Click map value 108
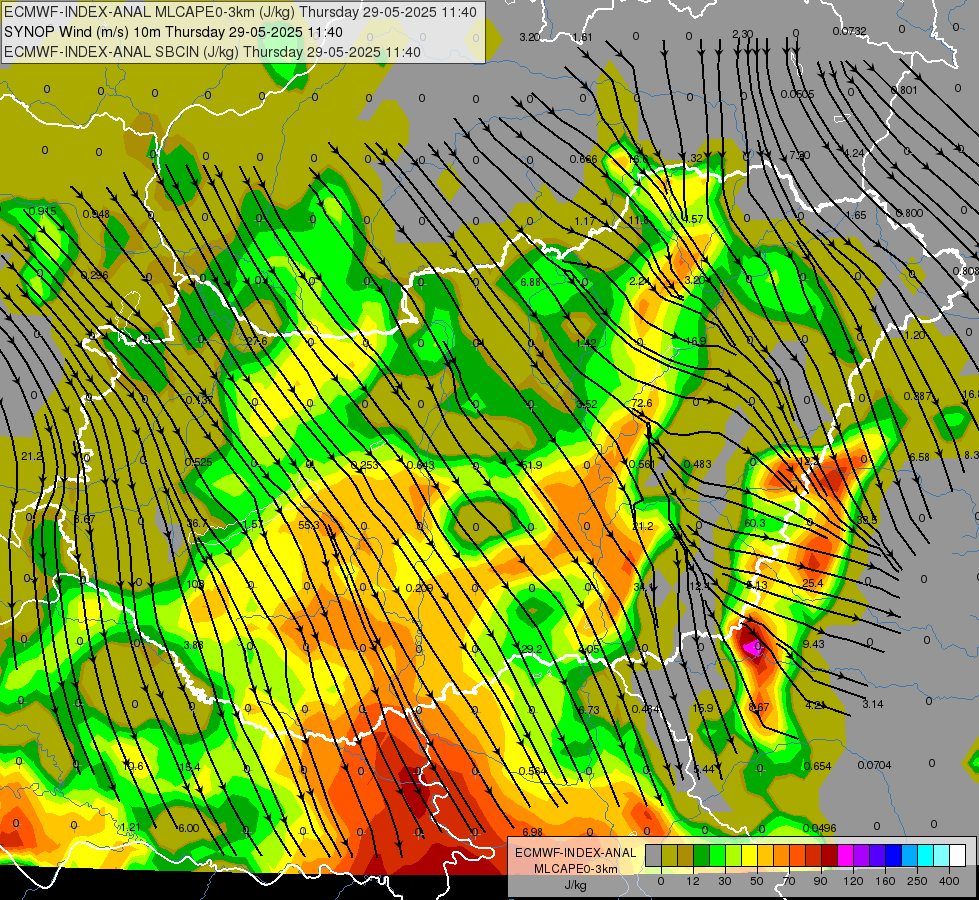Viewport: 979px width, 900px height. (195, 585)
